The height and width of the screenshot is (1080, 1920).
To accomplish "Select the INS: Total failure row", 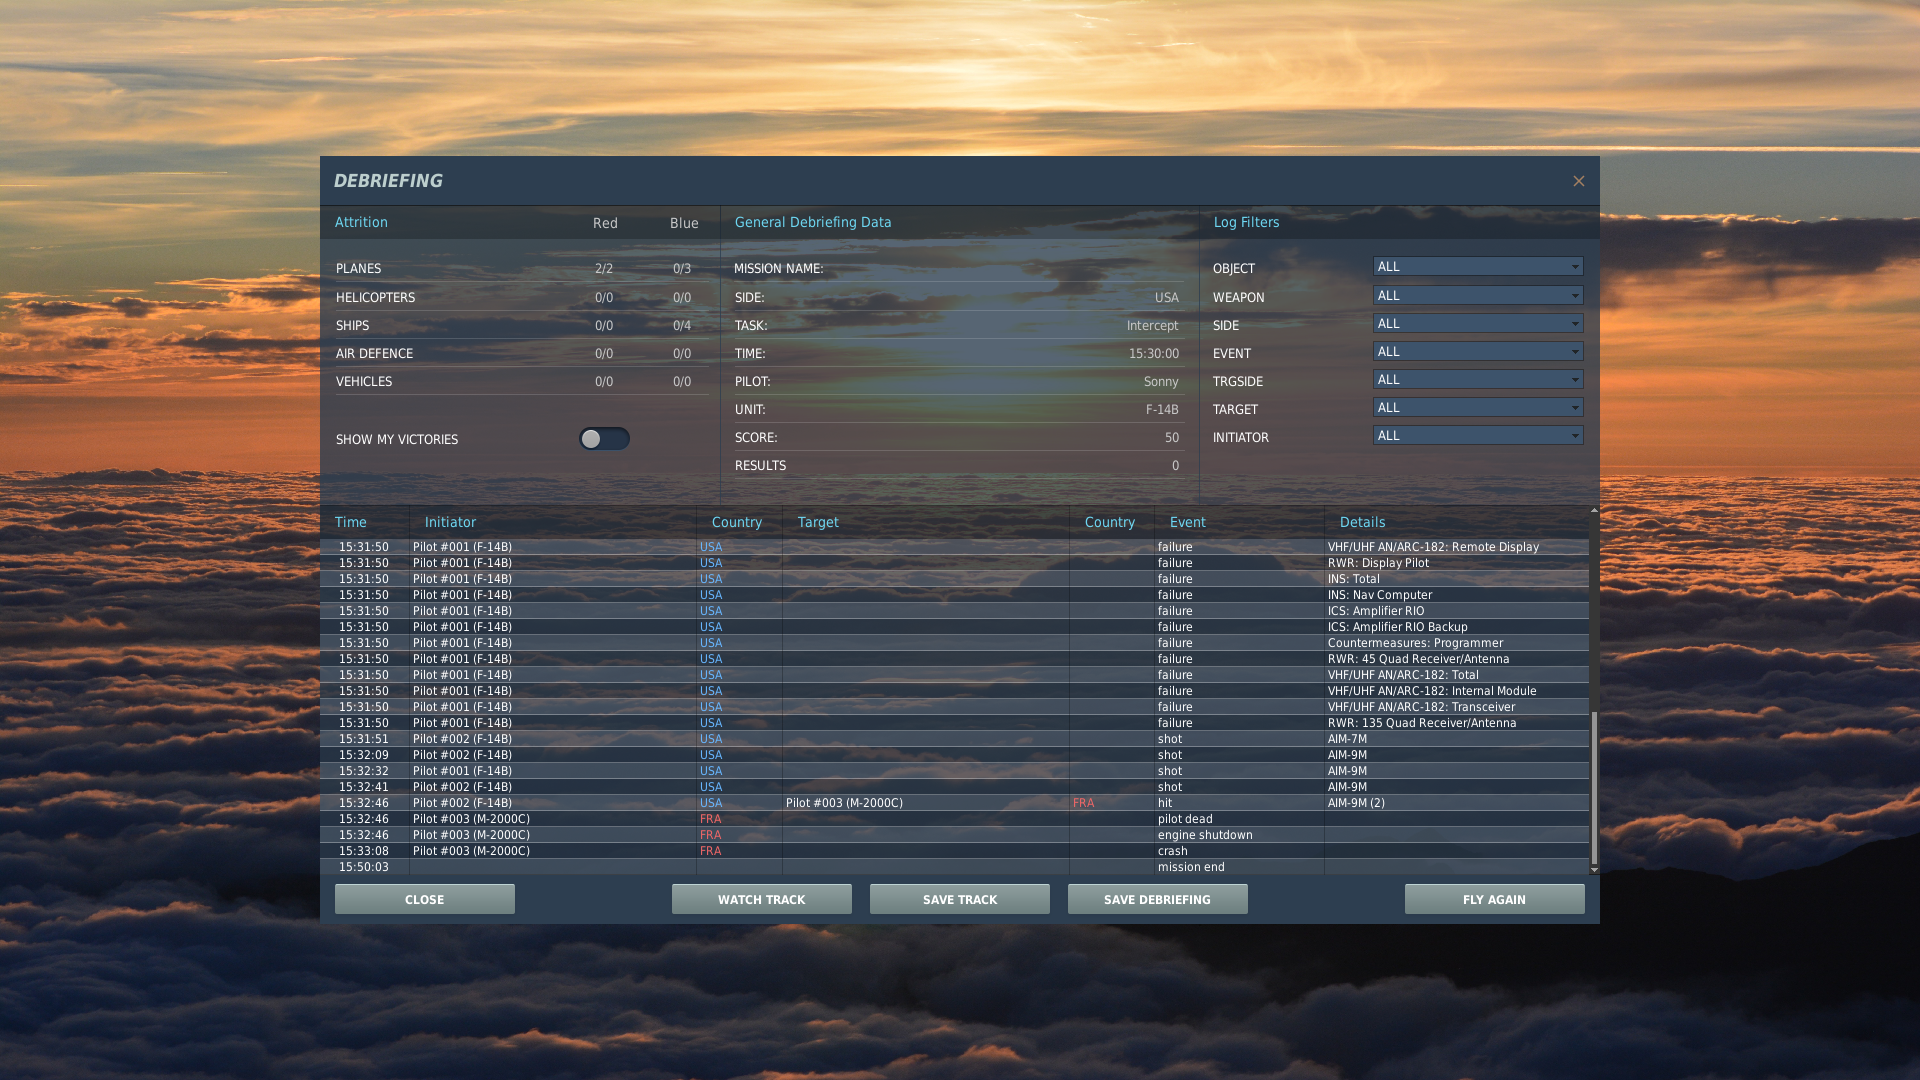I will [x=954, y=579].
